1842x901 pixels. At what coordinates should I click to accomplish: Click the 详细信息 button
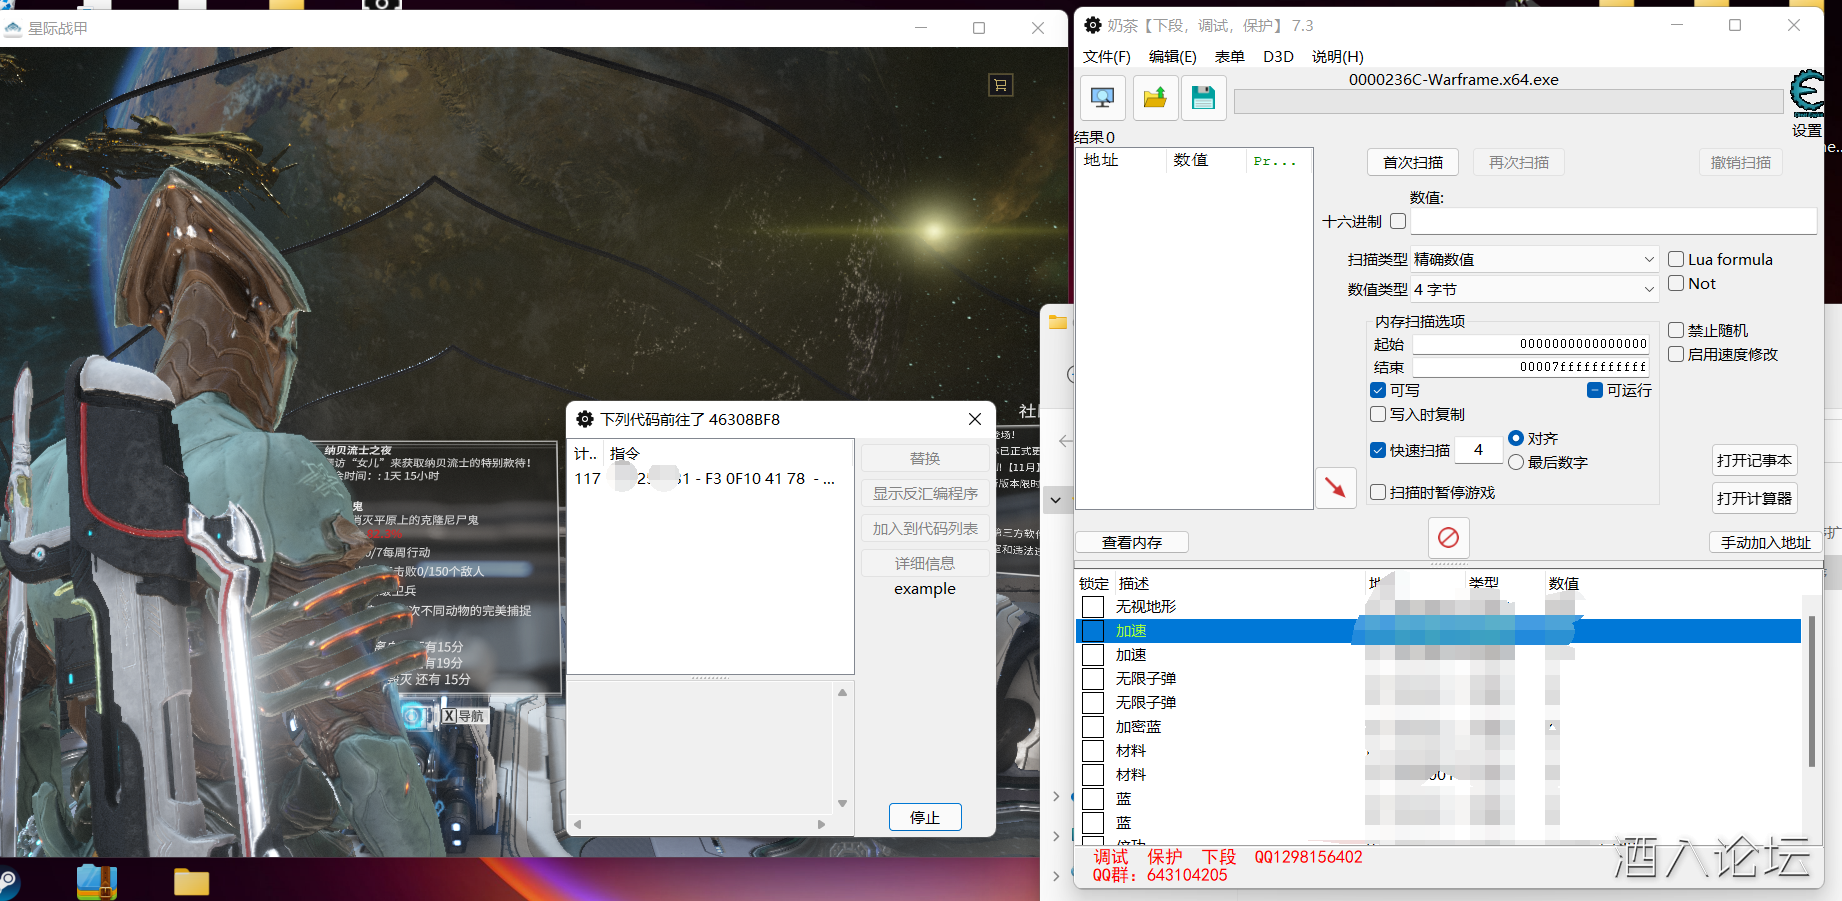click(925, 563)
